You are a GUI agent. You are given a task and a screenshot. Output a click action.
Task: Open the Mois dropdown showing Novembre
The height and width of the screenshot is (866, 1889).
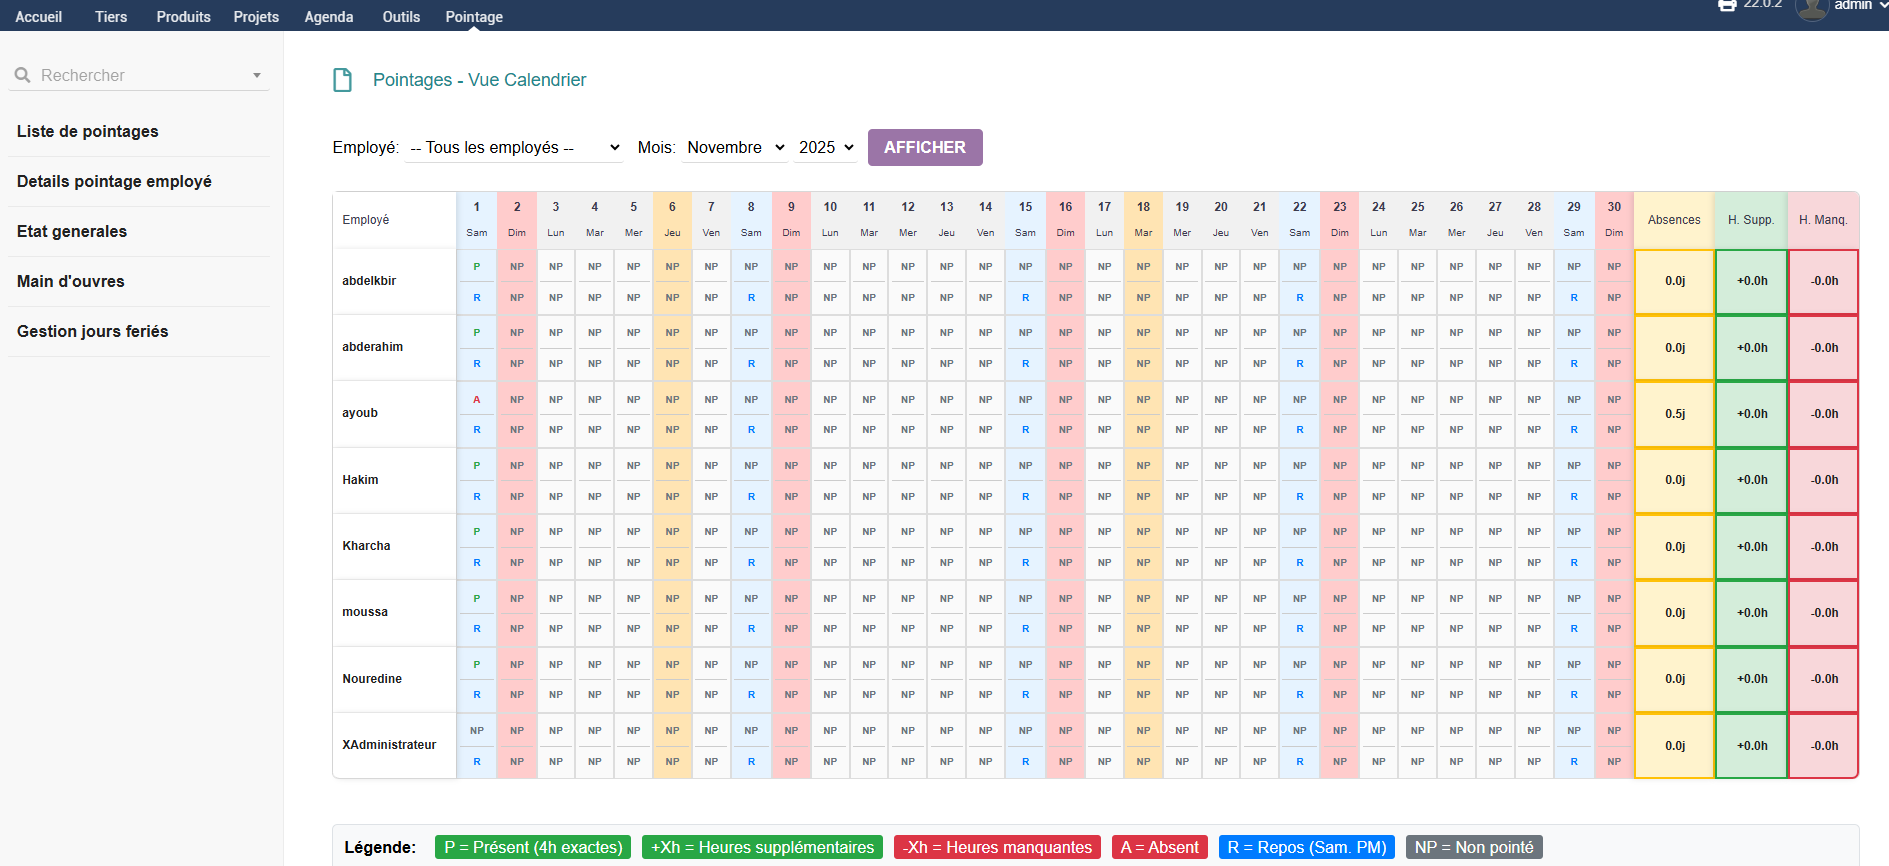pyautogui.click(x=735, y=148)
